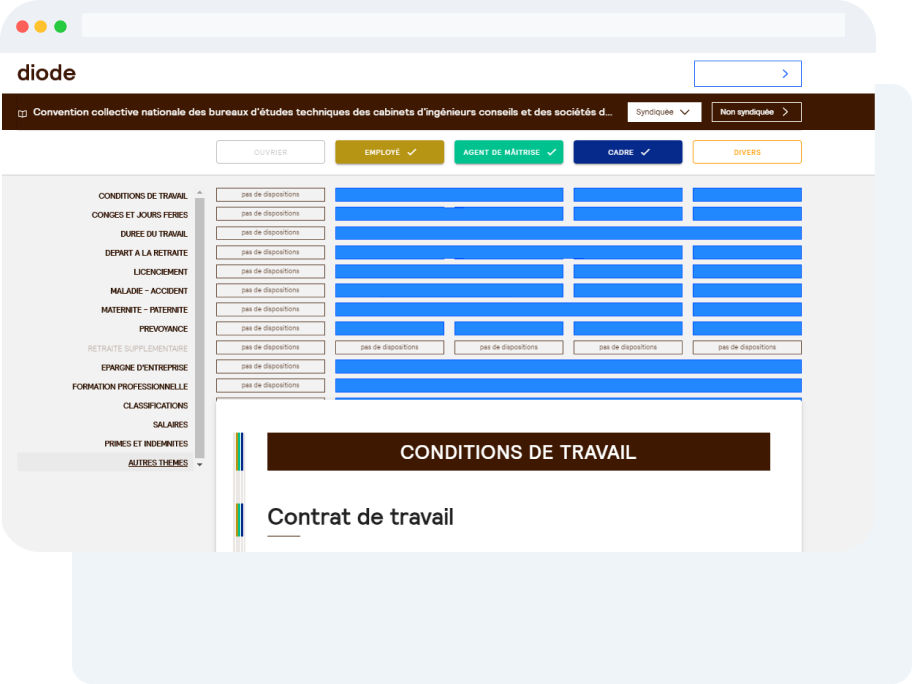This screenshot has width=912, height=684.
Task: Click color stripe beside Conditions de travail header
Action: [x=239, y=452]
